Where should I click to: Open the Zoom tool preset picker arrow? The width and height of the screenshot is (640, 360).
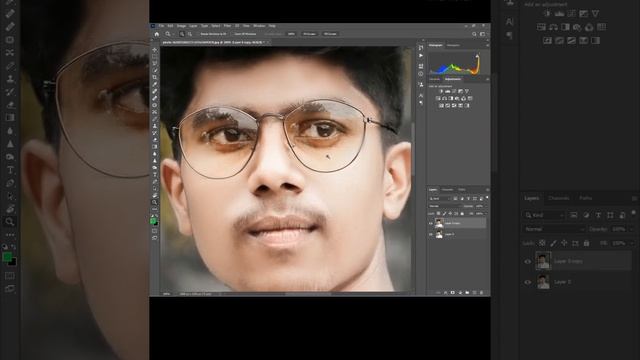[x=173, y=34]
